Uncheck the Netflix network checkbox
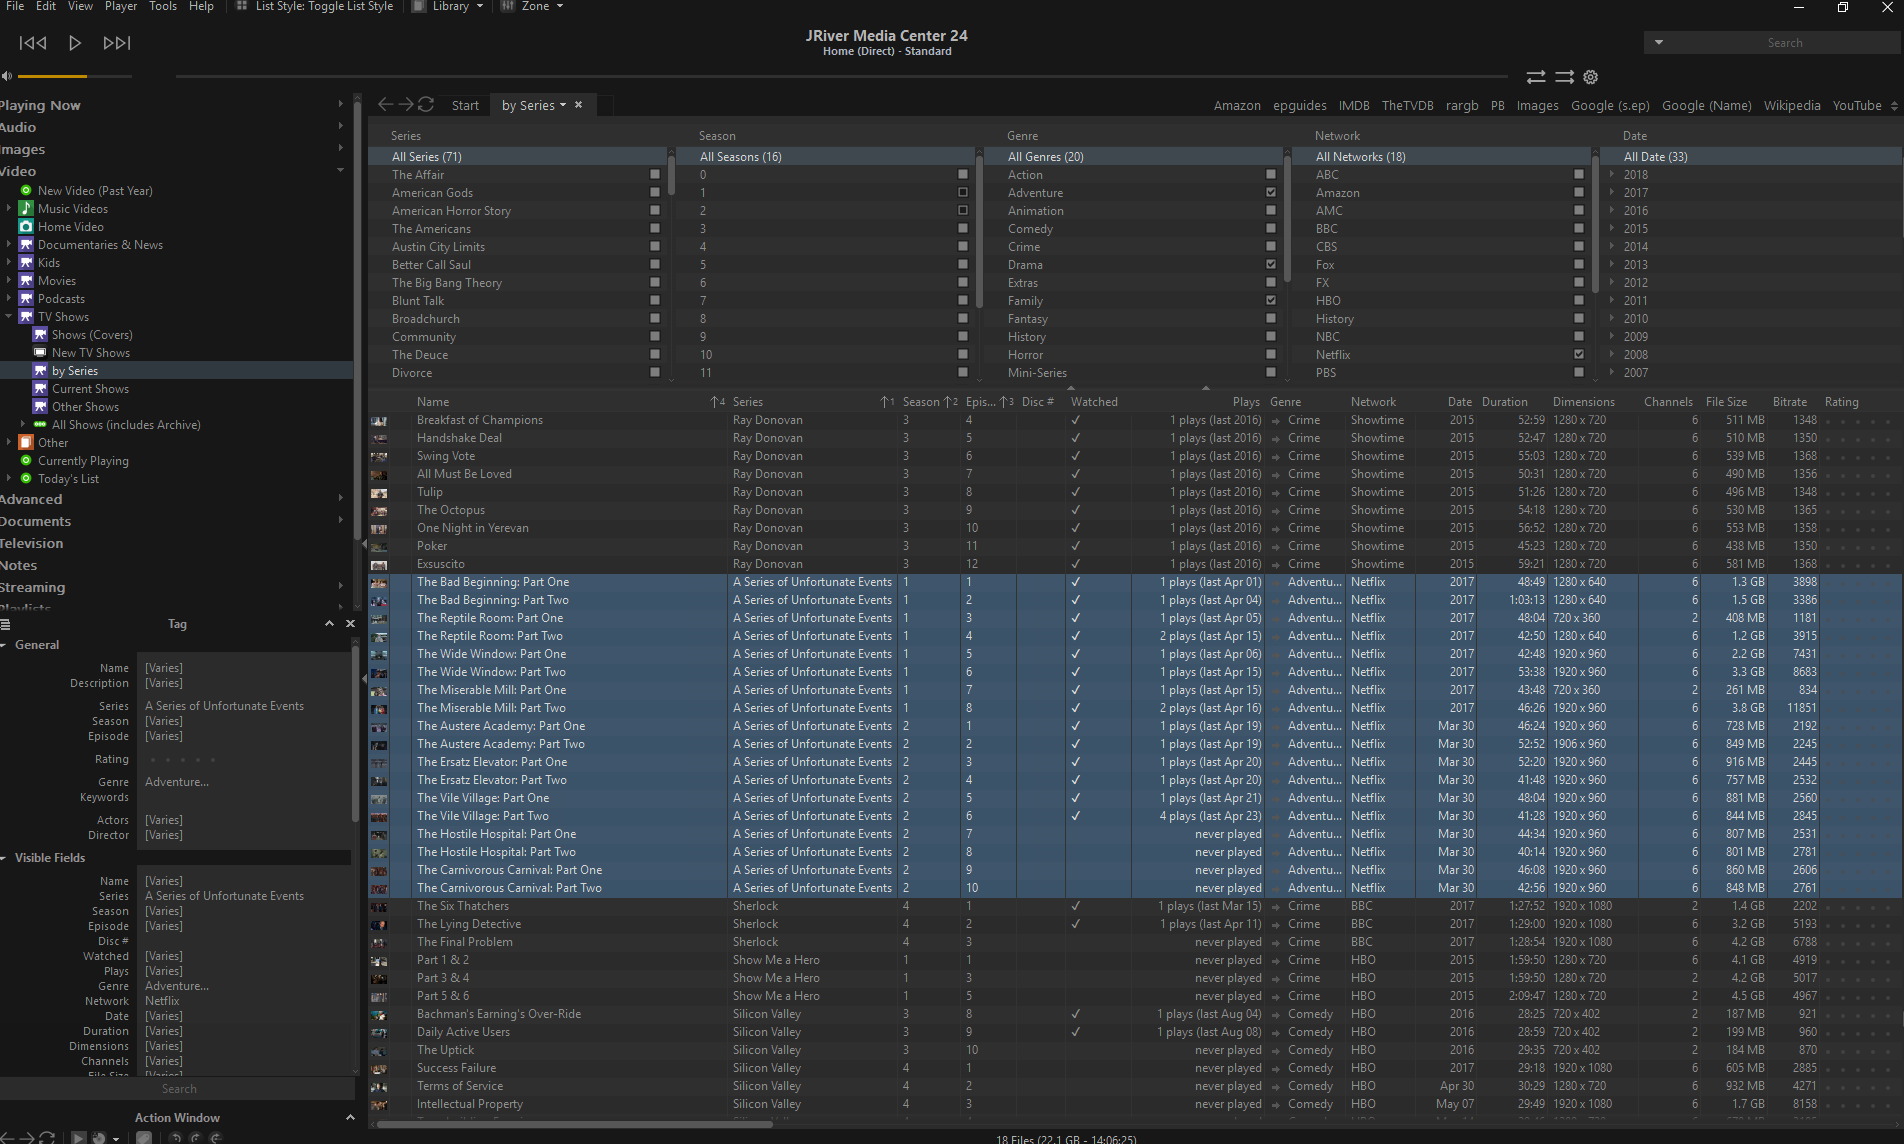1904x1144 pixels. [1579, 355]
